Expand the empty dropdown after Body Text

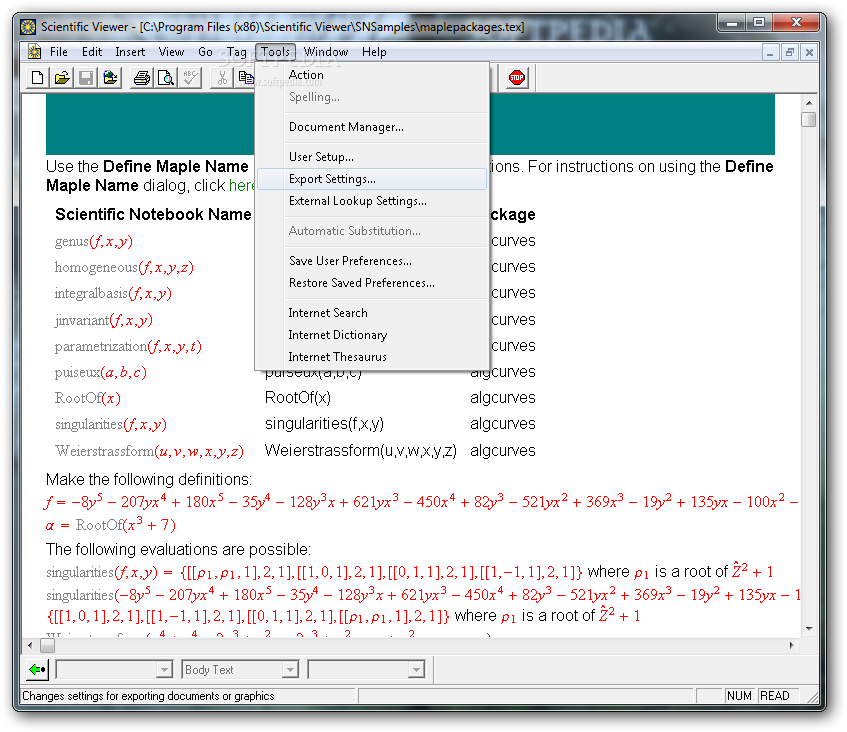tap(416, 670)
